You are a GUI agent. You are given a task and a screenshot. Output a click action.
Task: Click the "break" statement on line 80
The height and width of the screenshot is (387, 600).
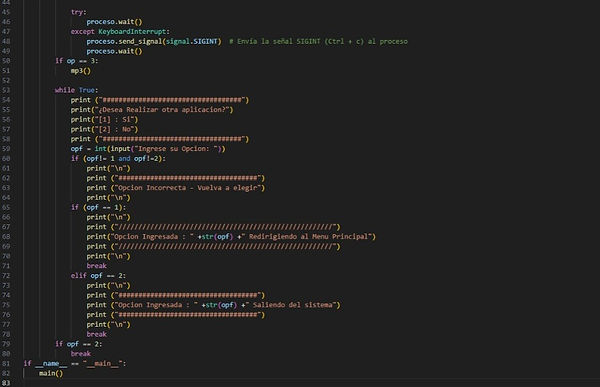(x=80, y=354)
